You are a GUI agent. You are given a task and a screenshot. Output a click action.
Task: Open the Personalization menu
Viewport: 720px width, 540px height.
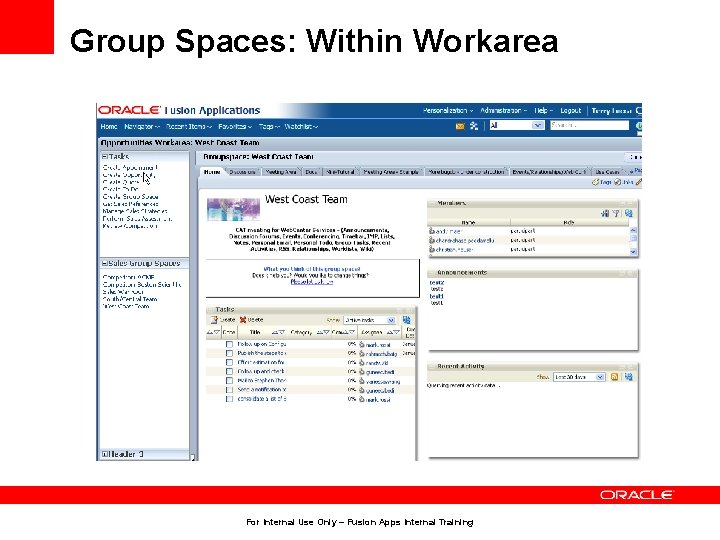pos(447,111)
